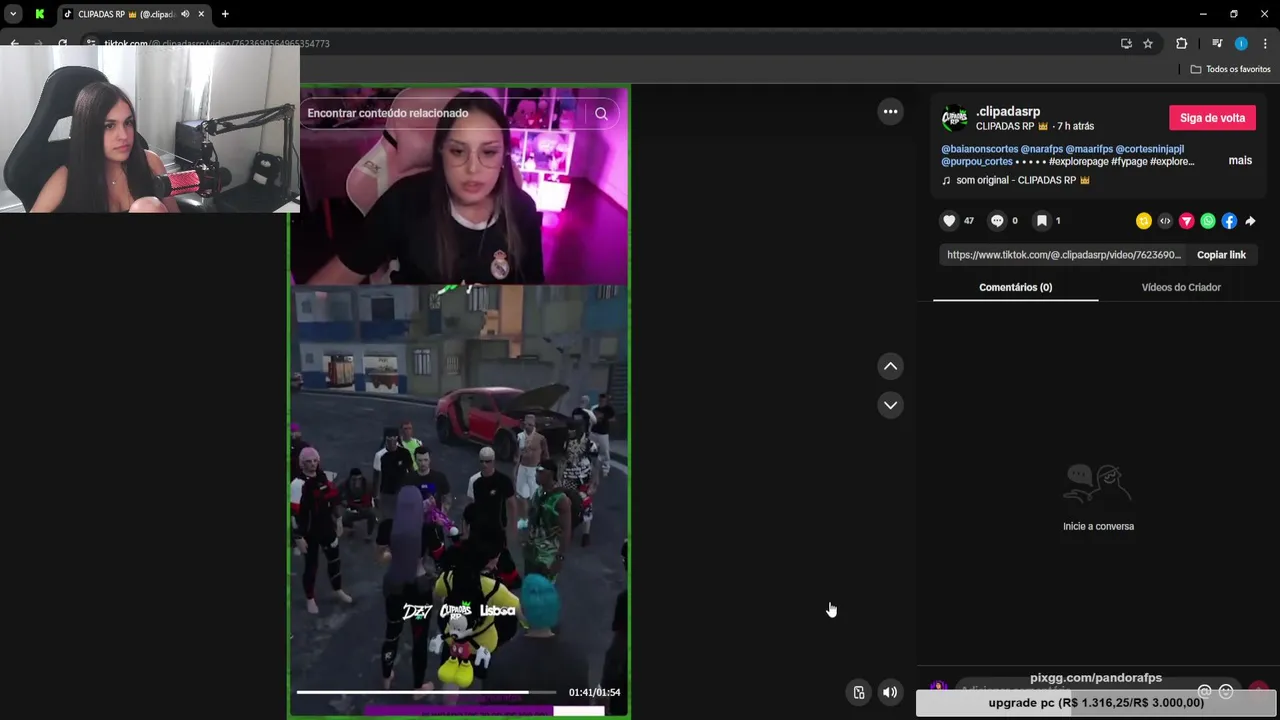Image resolution: width=1280 pixels, height=720 pixels.
Task: Close the CLIPADAS RP tab
Action: [x=201, y=14]
